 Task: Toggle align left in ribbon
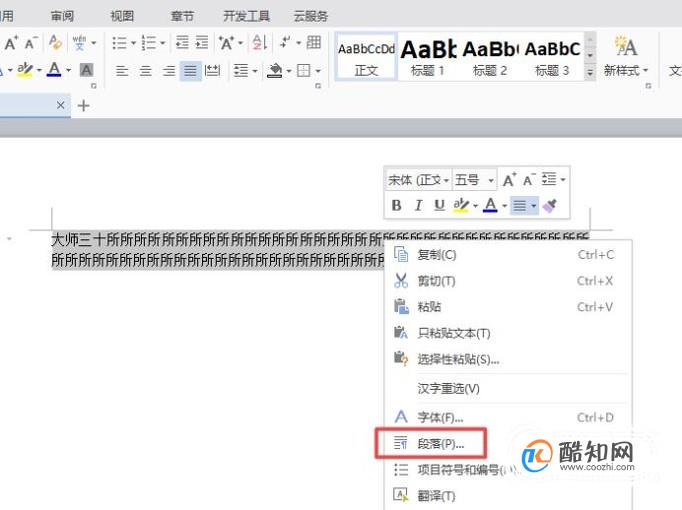pyautogui.click(x=122, y=70)
